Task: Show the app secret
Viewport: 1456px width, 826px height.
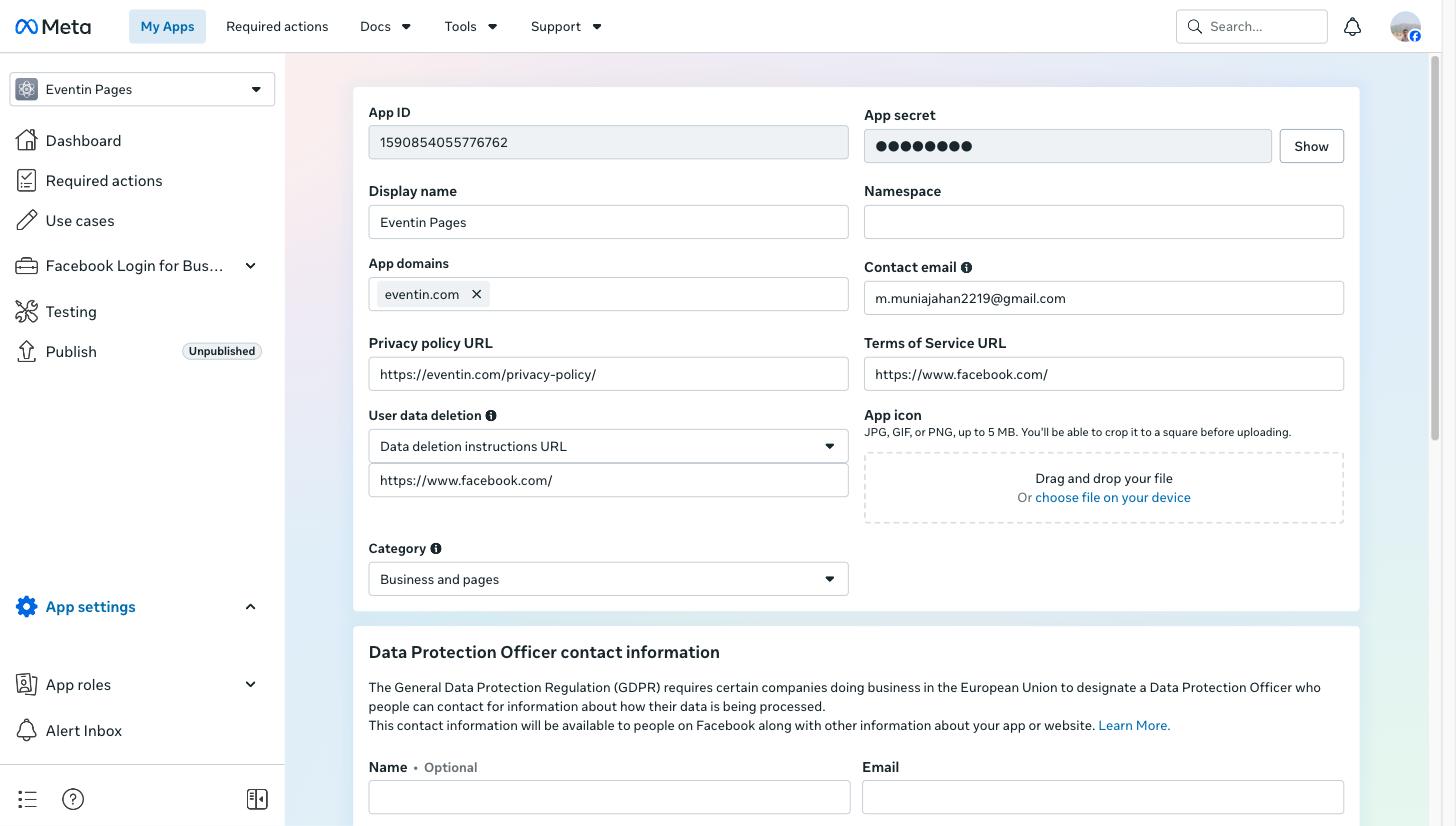Action: pos(1311,146)
